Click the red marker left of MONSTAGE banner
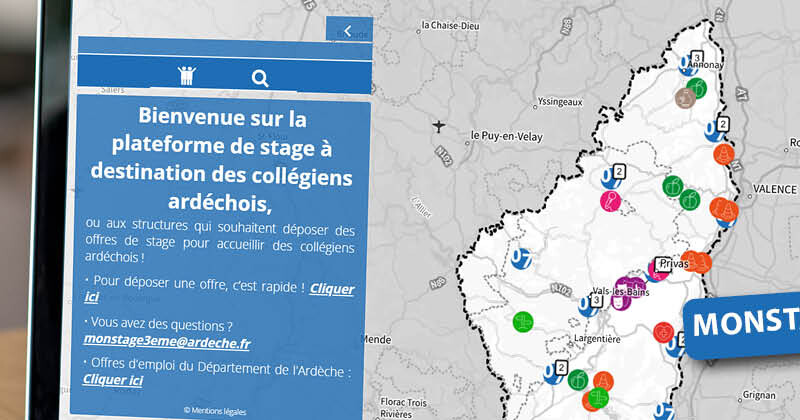Image resolution: width=800 pixels, height=420 pixels. click(662, 331)
